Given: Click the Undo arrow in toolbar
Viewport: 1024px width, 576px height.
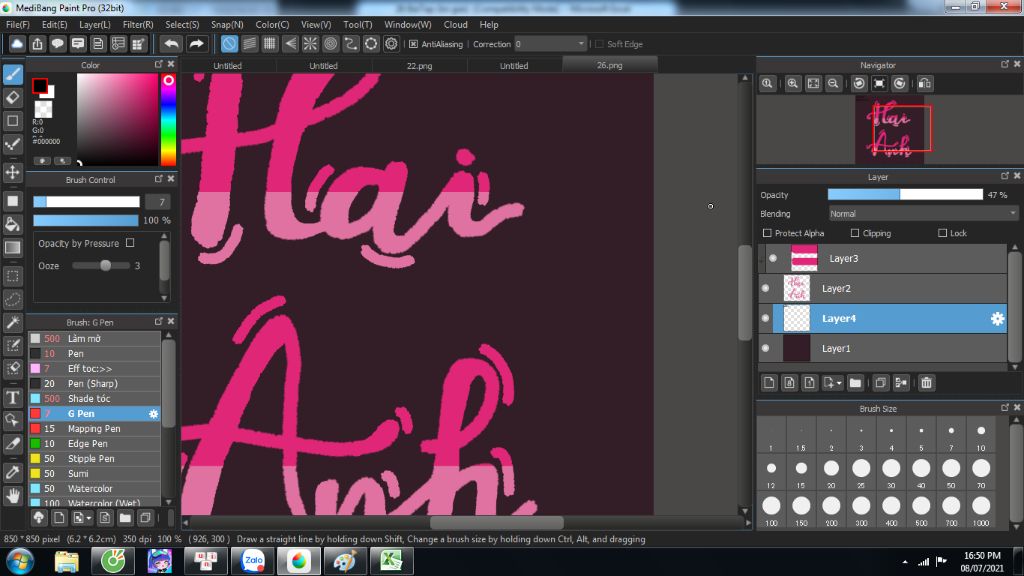Looking at the screenshot, I should pyautogui.click(x=171, y=44).
